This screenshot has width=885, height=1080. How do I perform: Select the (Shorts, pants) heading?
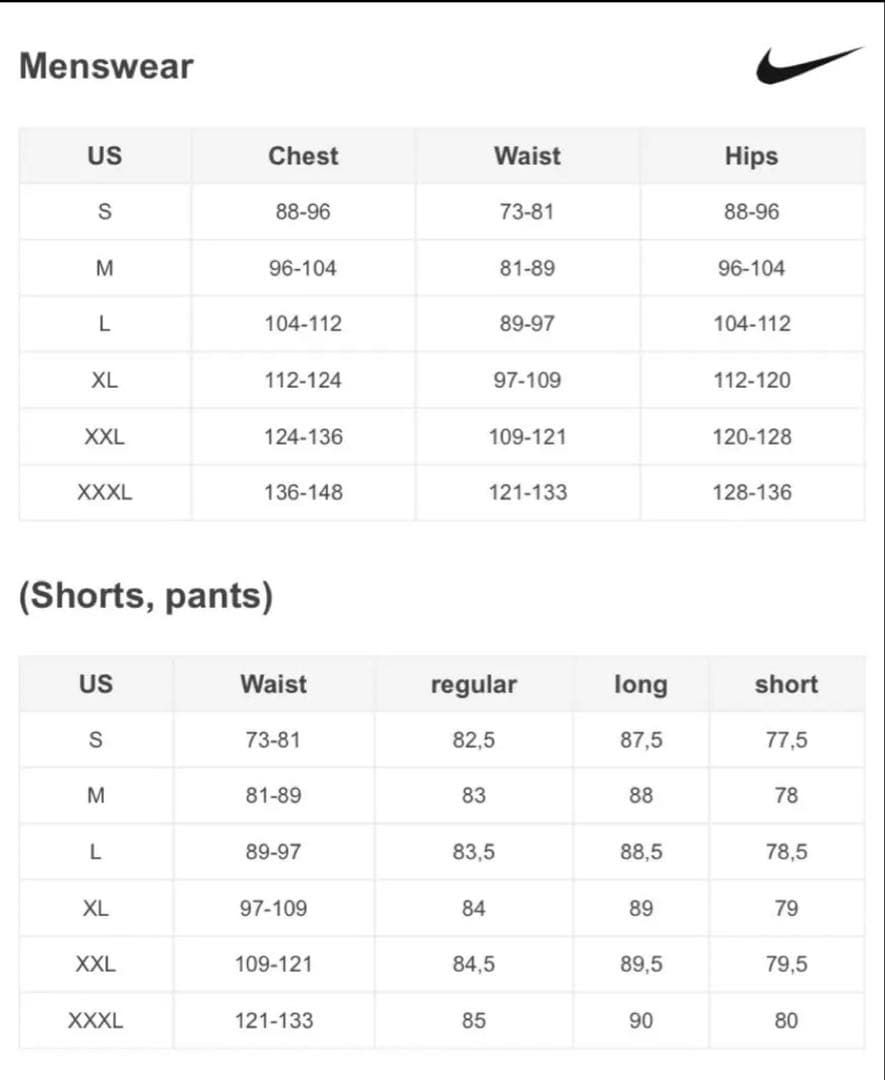(x=146, y=595)
